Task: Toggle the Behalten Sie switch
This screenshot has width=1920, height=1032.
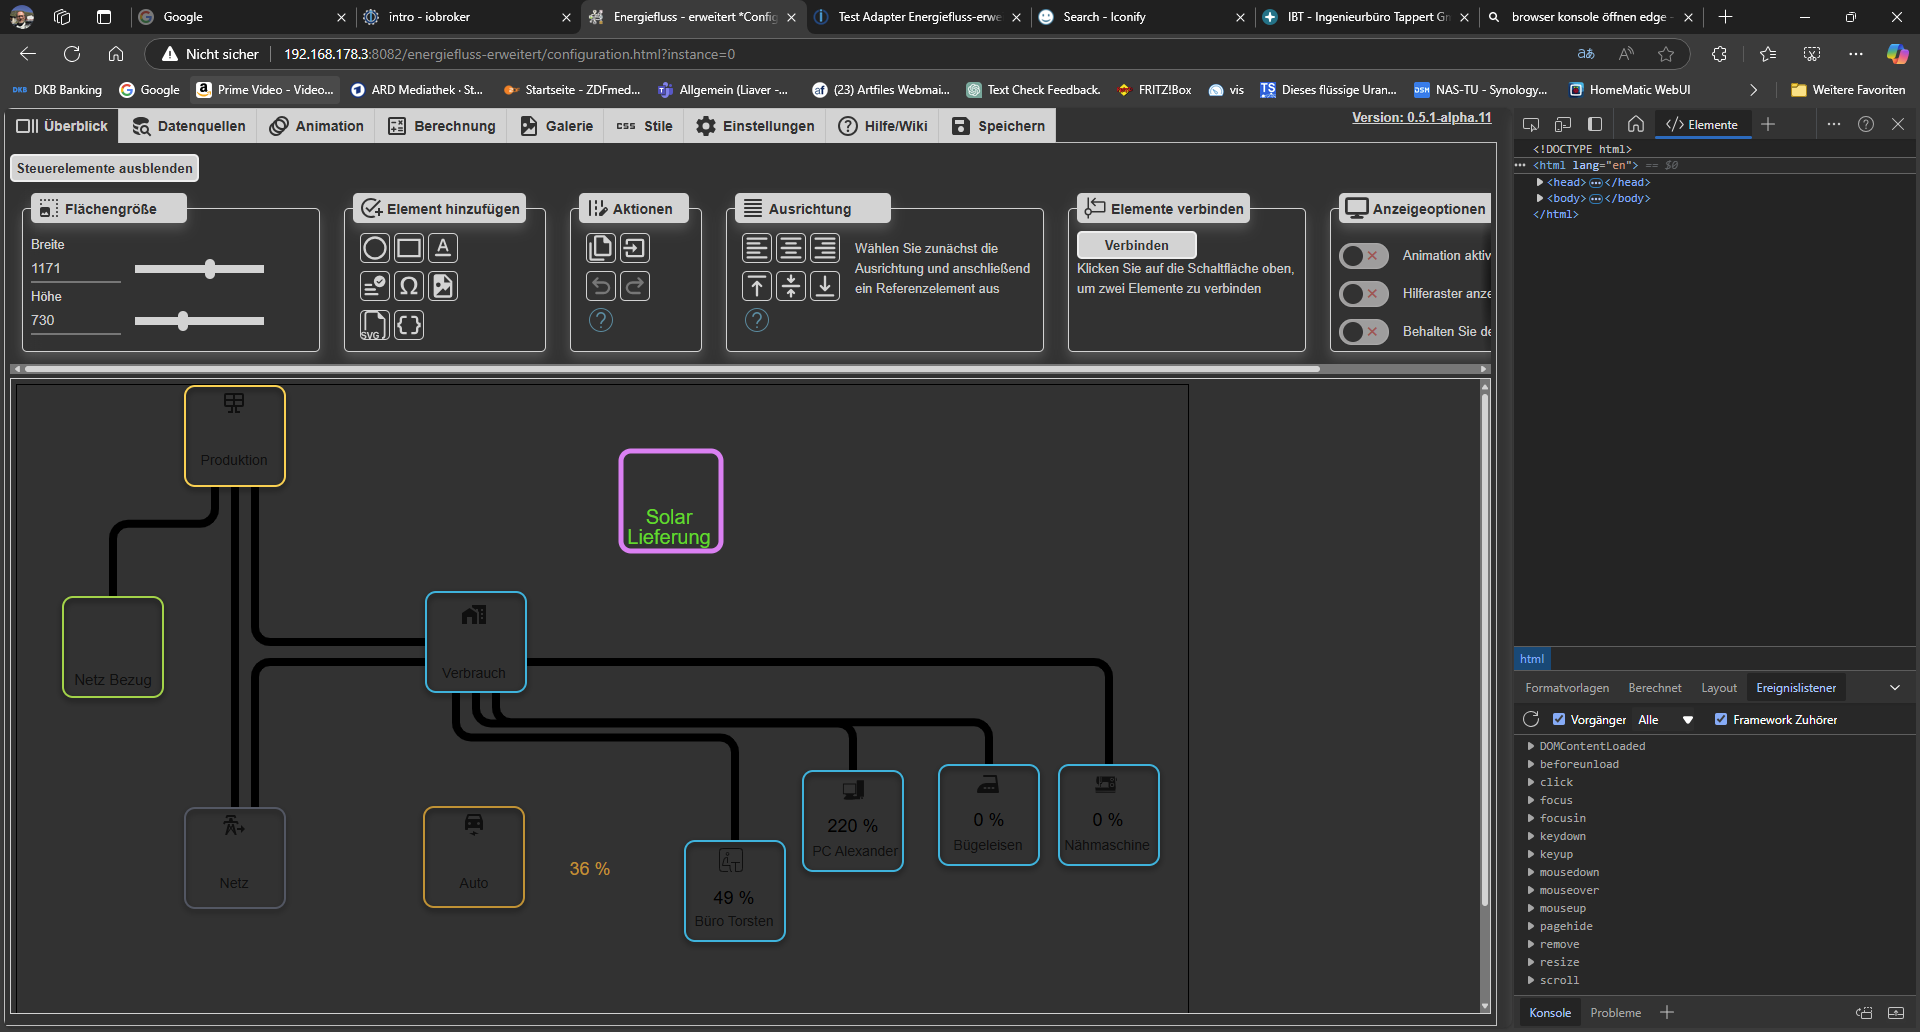Action: pyautogui.click(x=1364, y=332)
